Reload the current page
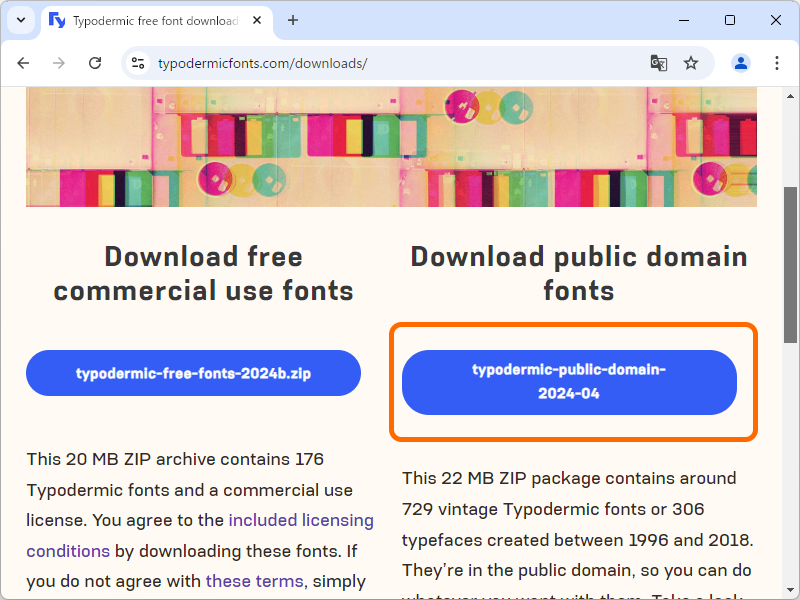800x600 pixels. (95, 62)
